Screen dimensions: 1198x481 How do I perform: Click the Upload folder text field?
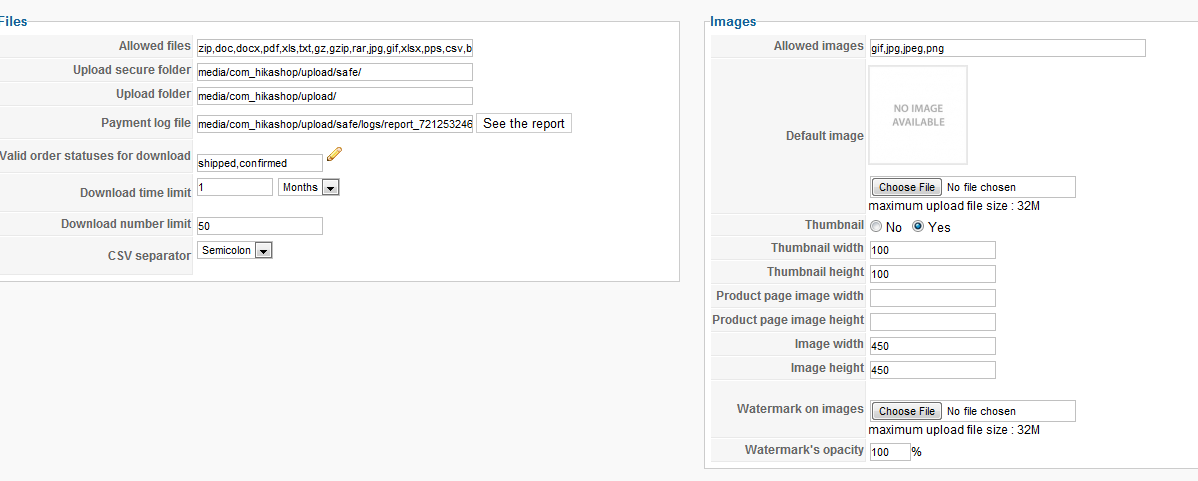(x=335, y=95)
